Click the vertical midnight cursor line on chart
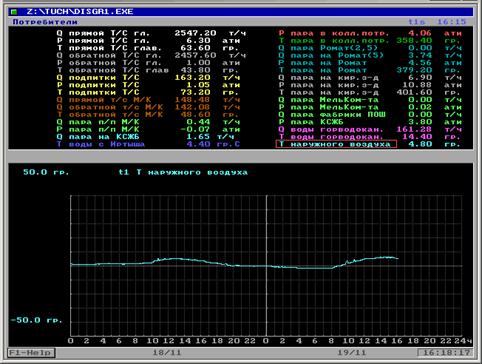Screen dimensions: 482x364 click(x=266, y=266)
